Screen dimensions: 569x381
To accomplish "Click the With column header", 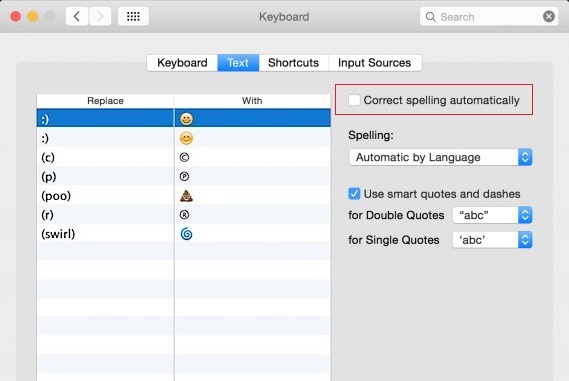I will [252, 101].
